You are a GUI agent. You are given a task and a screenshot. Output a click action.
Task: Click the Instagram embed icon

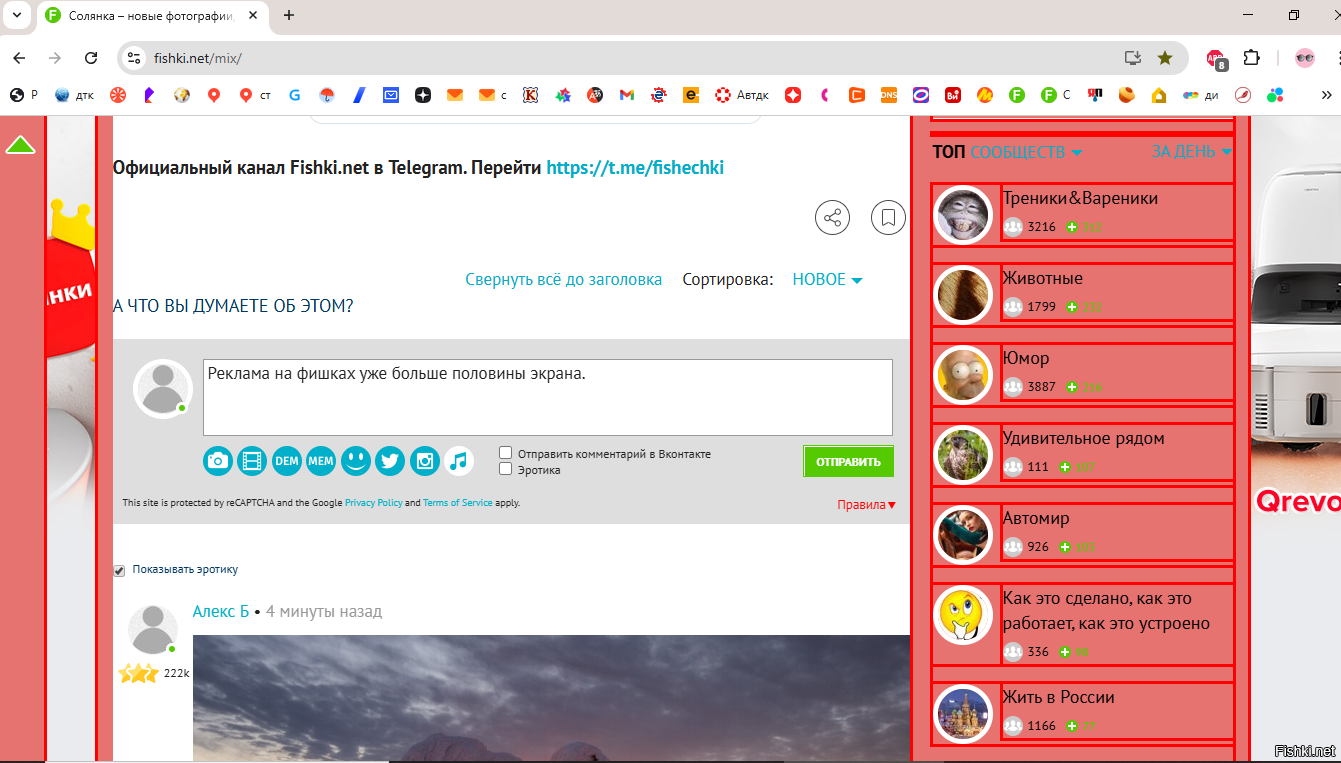[424, 461]
